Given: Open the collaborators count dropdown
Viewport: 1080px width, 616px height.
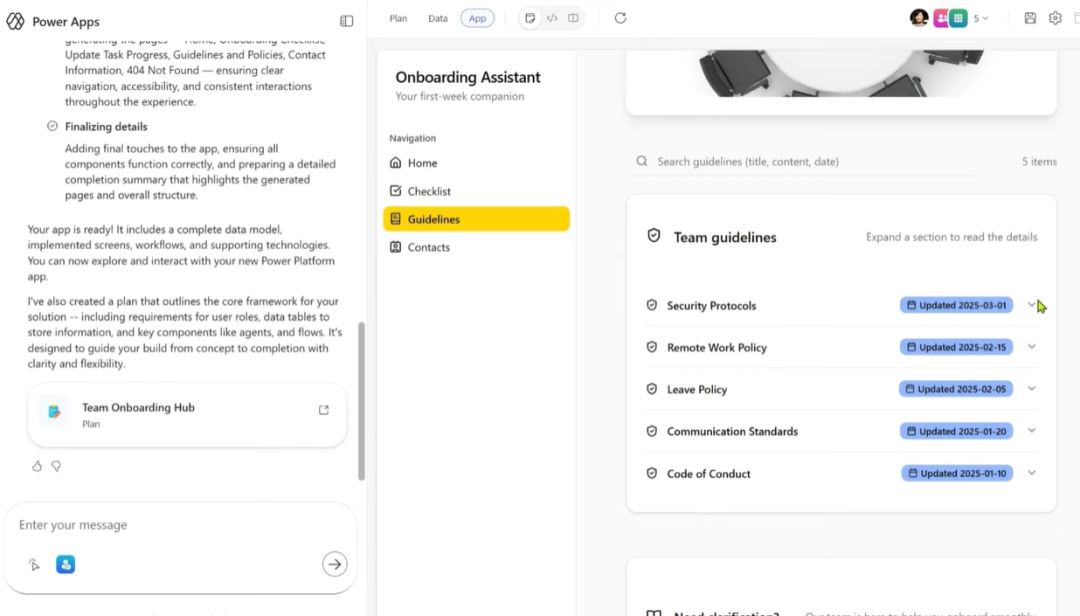Looking at the screenshot, I should click(x=981, y=18).
